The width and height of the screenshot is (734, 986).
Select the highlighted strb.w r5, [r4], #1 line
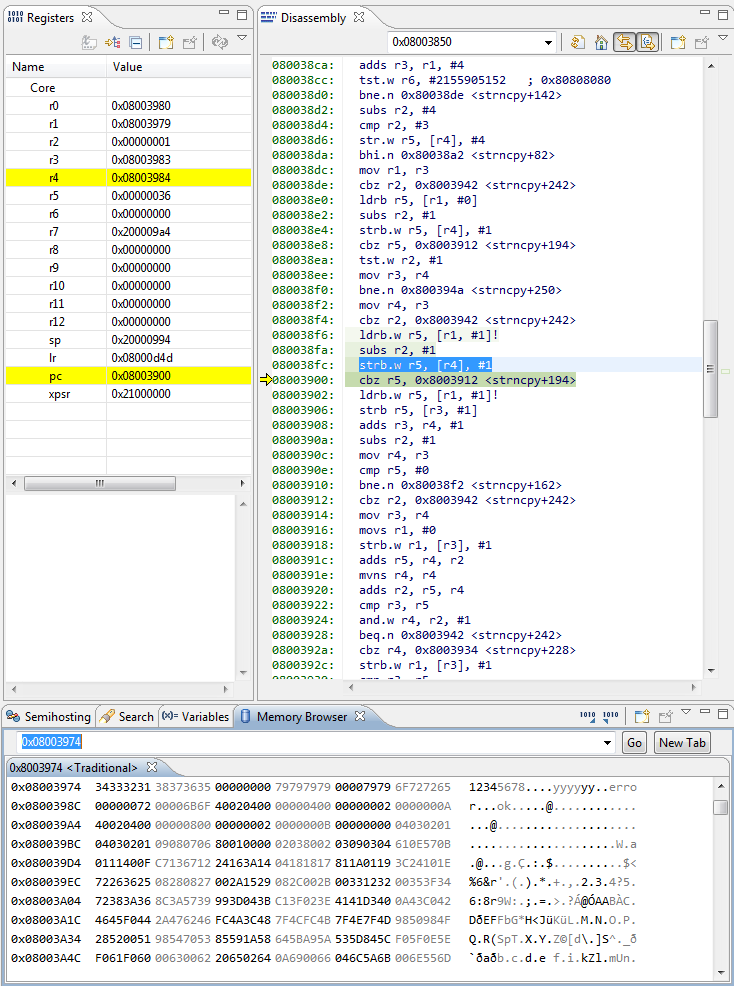tap(425, 365)
